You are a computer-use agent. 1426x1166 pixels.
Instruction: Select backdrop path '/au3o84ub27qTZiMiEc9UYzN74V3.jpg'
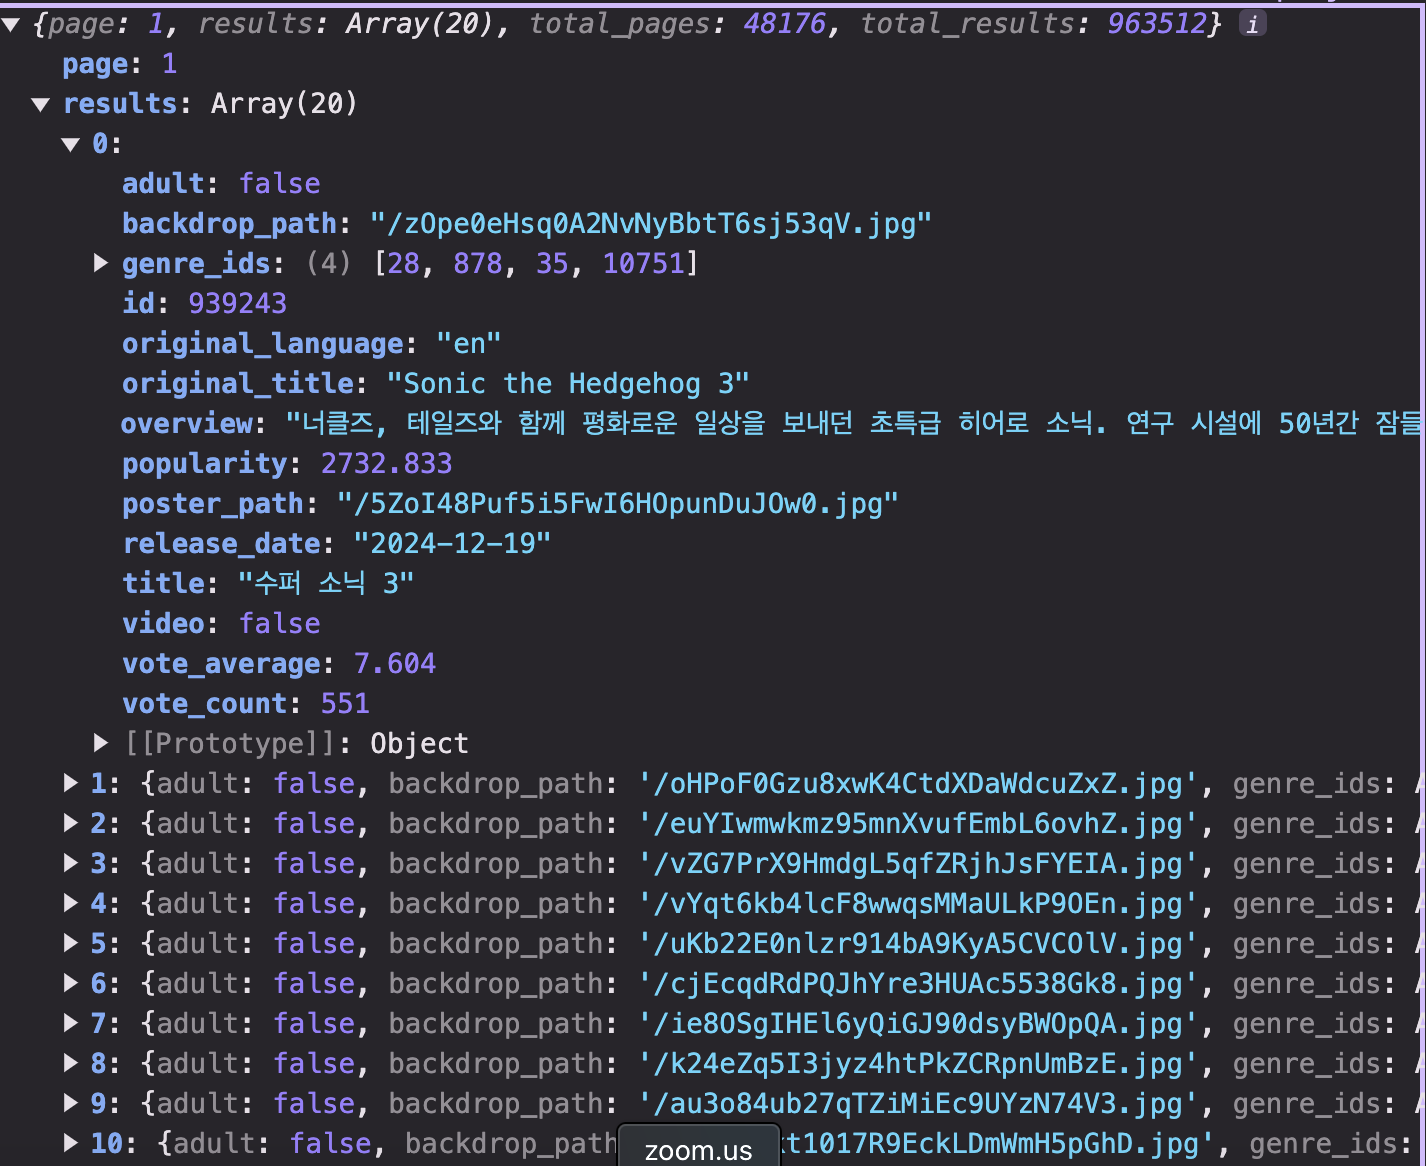tap(918, 1104)
